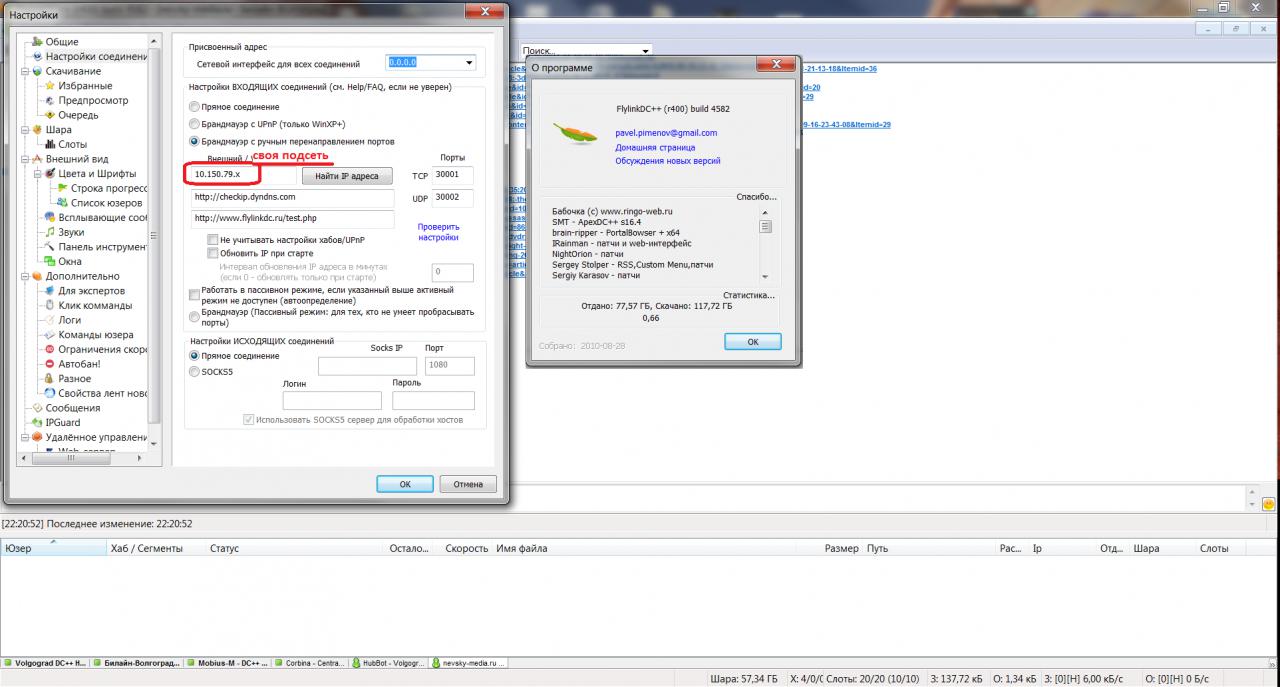
Task: Collapse the Скачивание tree node
Action: point(25,71)
